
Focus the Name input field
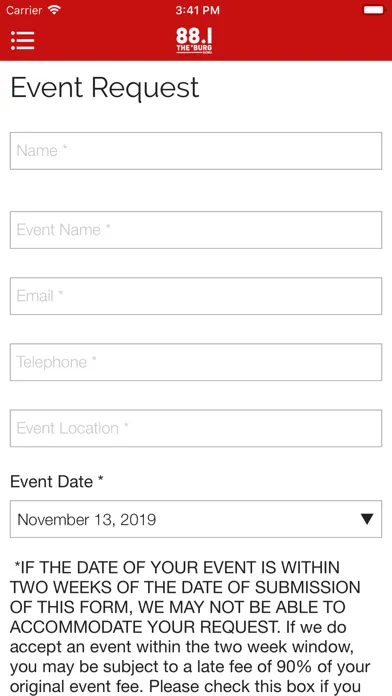(196, 151)
